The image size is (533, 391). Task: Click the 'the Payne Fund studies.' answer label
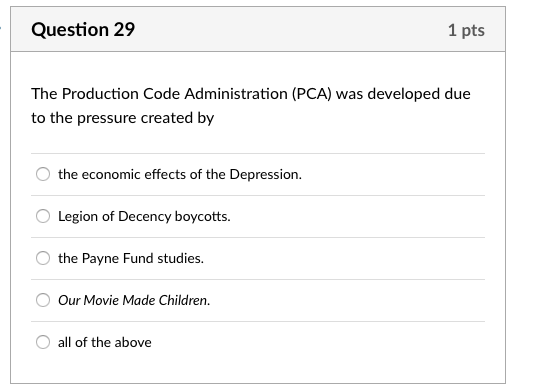coord(131,258)
